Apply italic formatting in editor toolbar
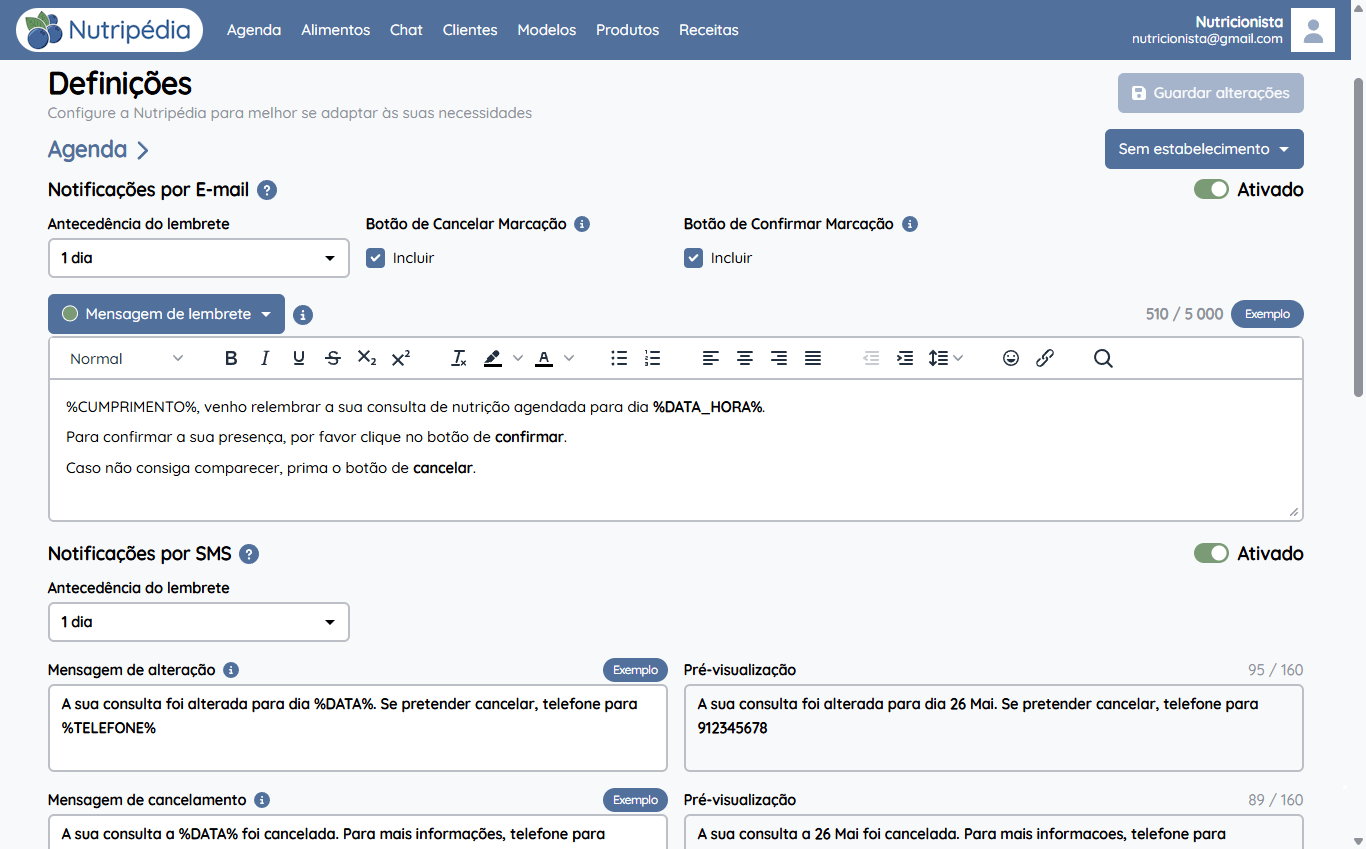1366x849 pixels. 265,358
